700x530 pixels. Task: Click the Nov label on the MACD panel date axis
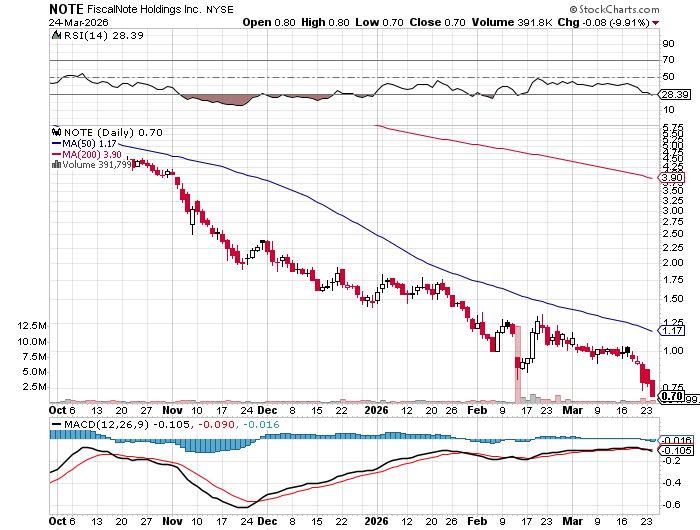tap(172, 521)
